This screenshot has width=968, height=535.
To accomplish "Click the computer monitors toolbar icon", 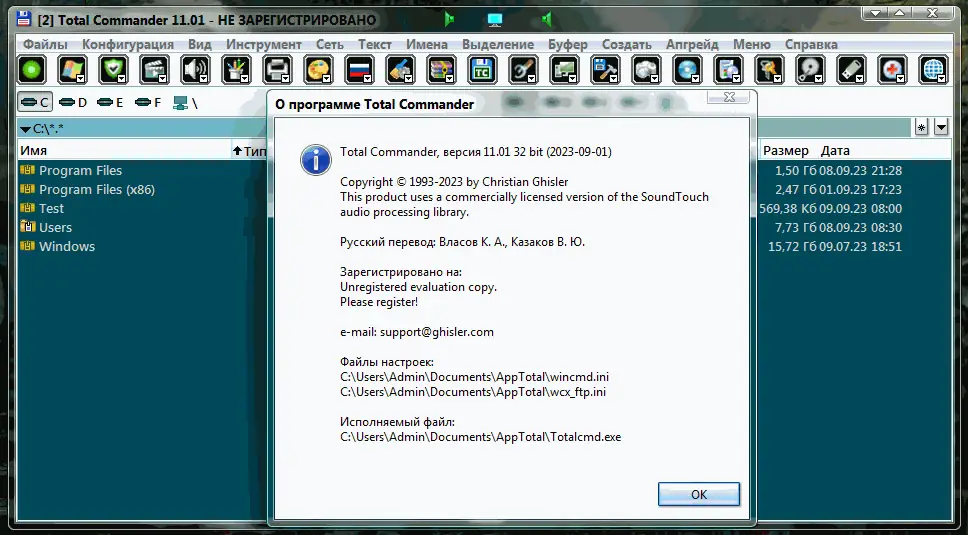I will 564,70.
